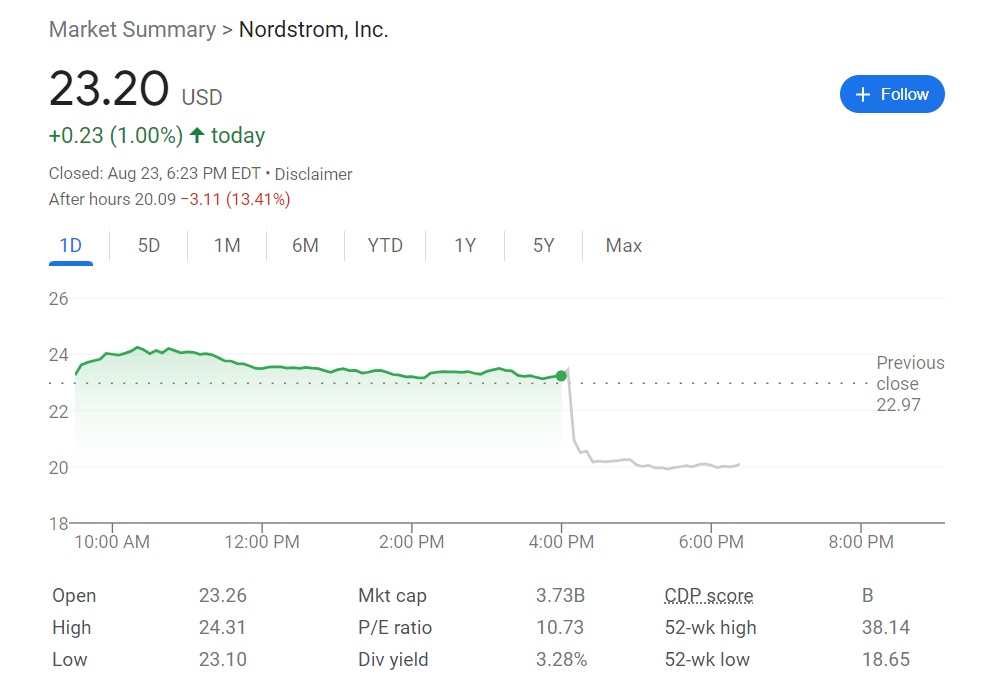Show the 6M price chart tab

305,246
